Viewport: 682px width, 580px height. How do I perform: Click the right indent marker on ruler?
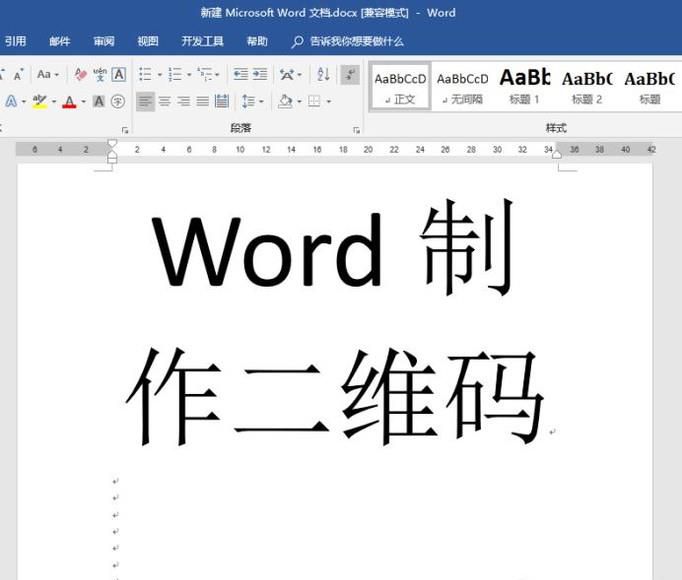[557, 154]
